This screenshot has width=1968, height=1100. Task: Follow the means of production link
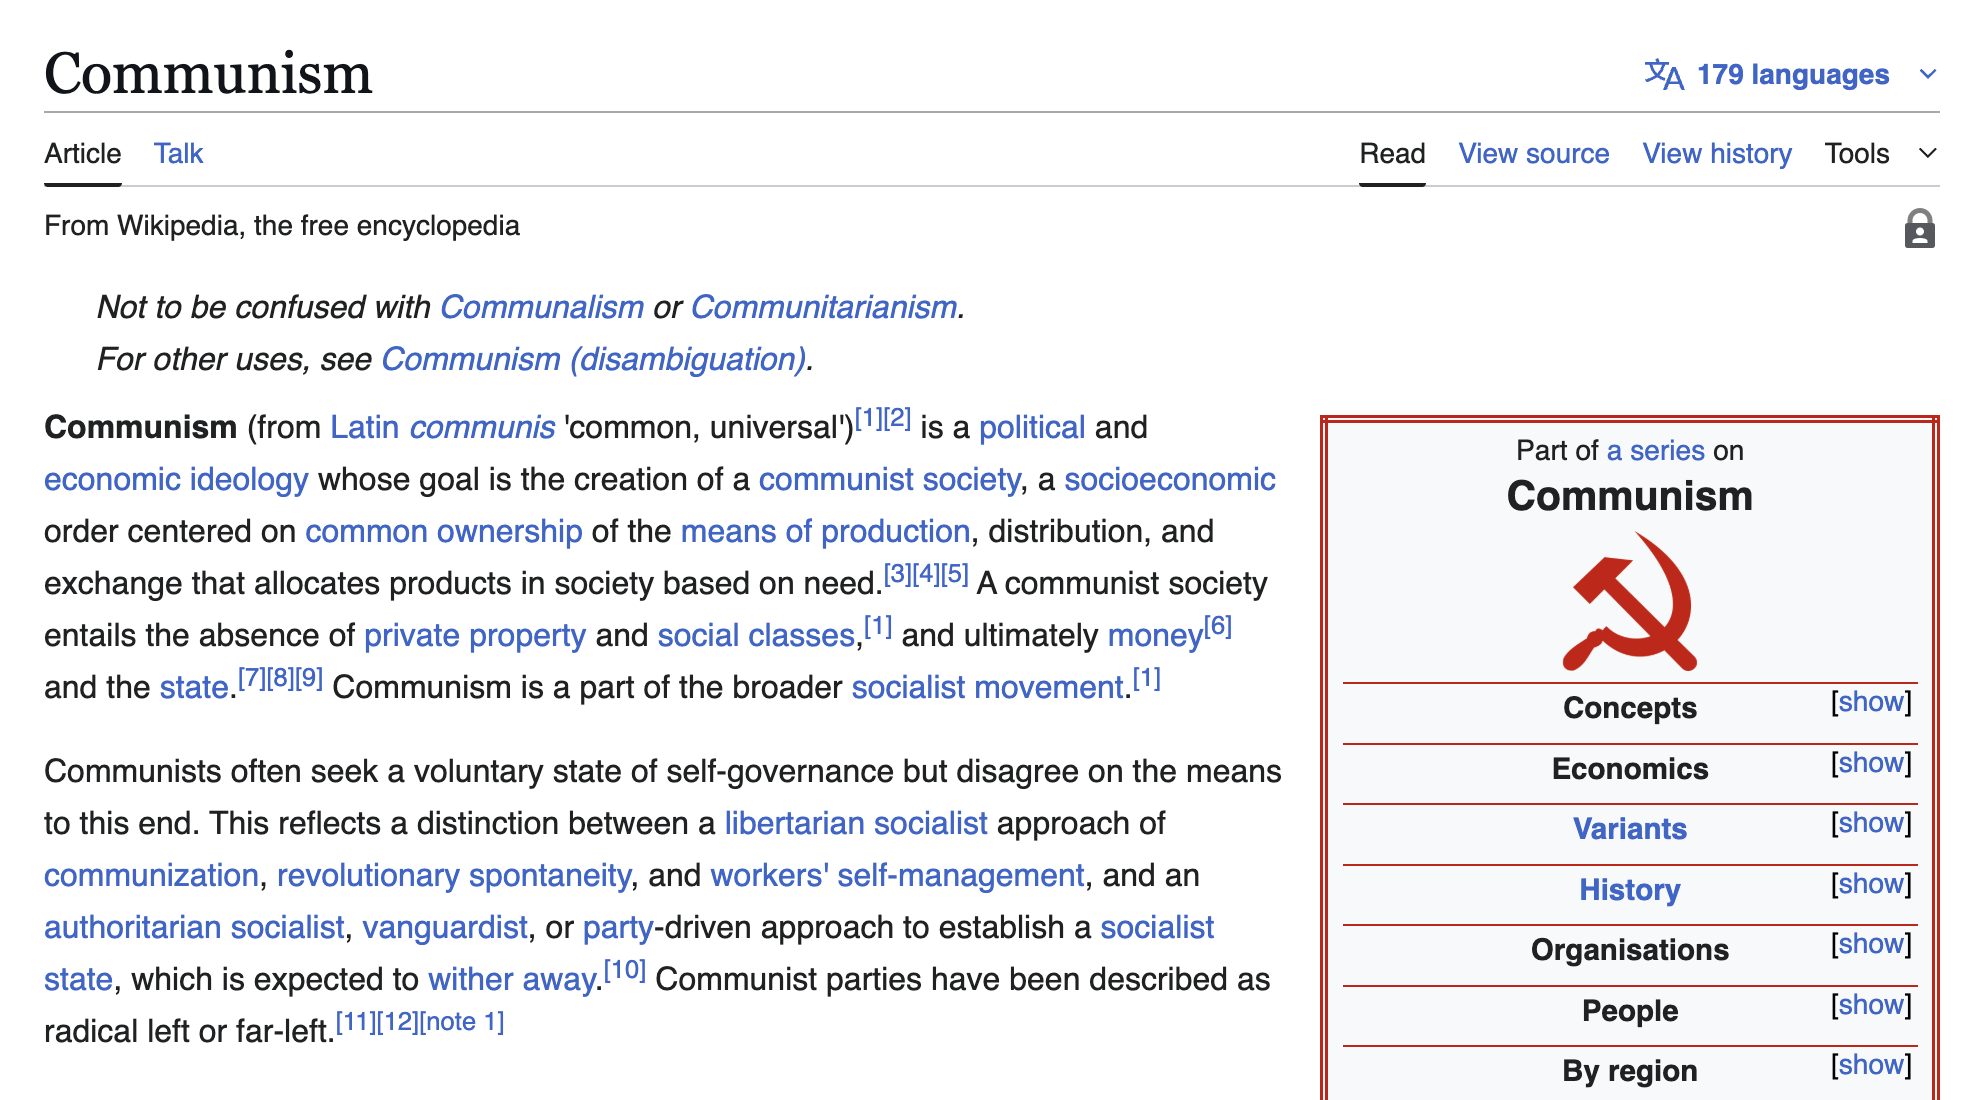(x=825, y=531)
